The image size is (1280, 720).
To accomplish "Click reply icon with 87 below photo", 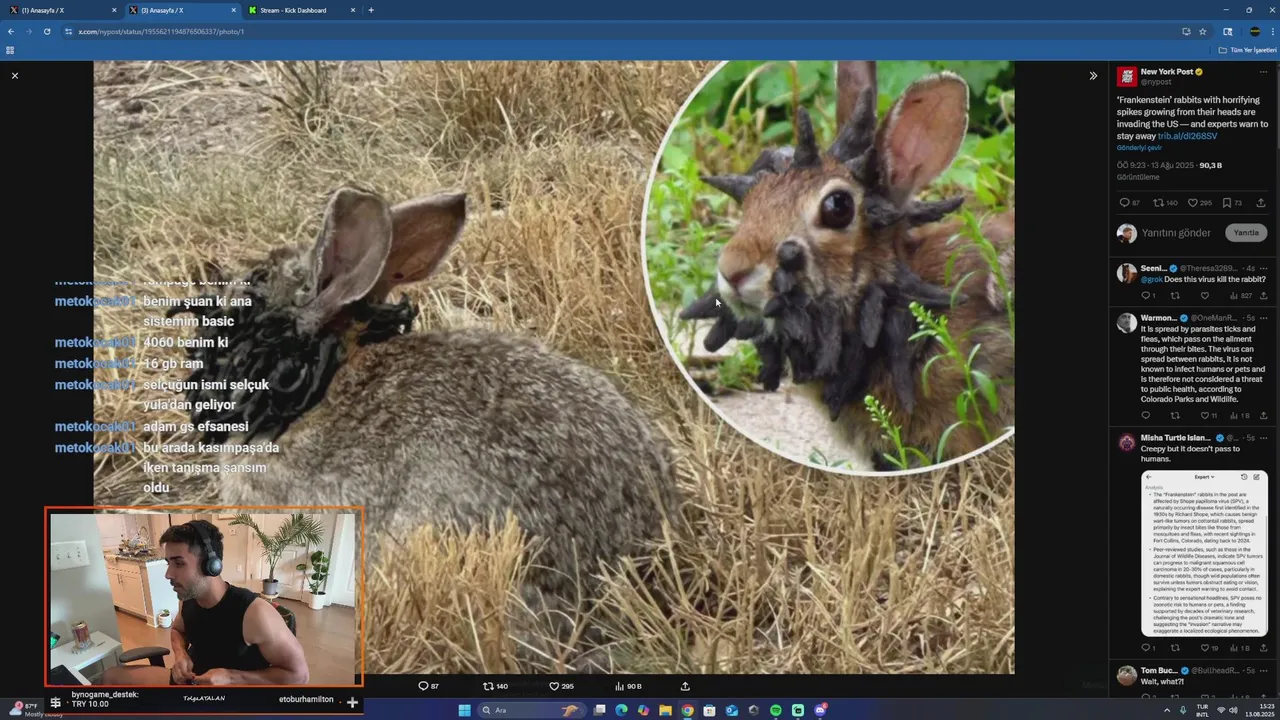I will point(428,686).
